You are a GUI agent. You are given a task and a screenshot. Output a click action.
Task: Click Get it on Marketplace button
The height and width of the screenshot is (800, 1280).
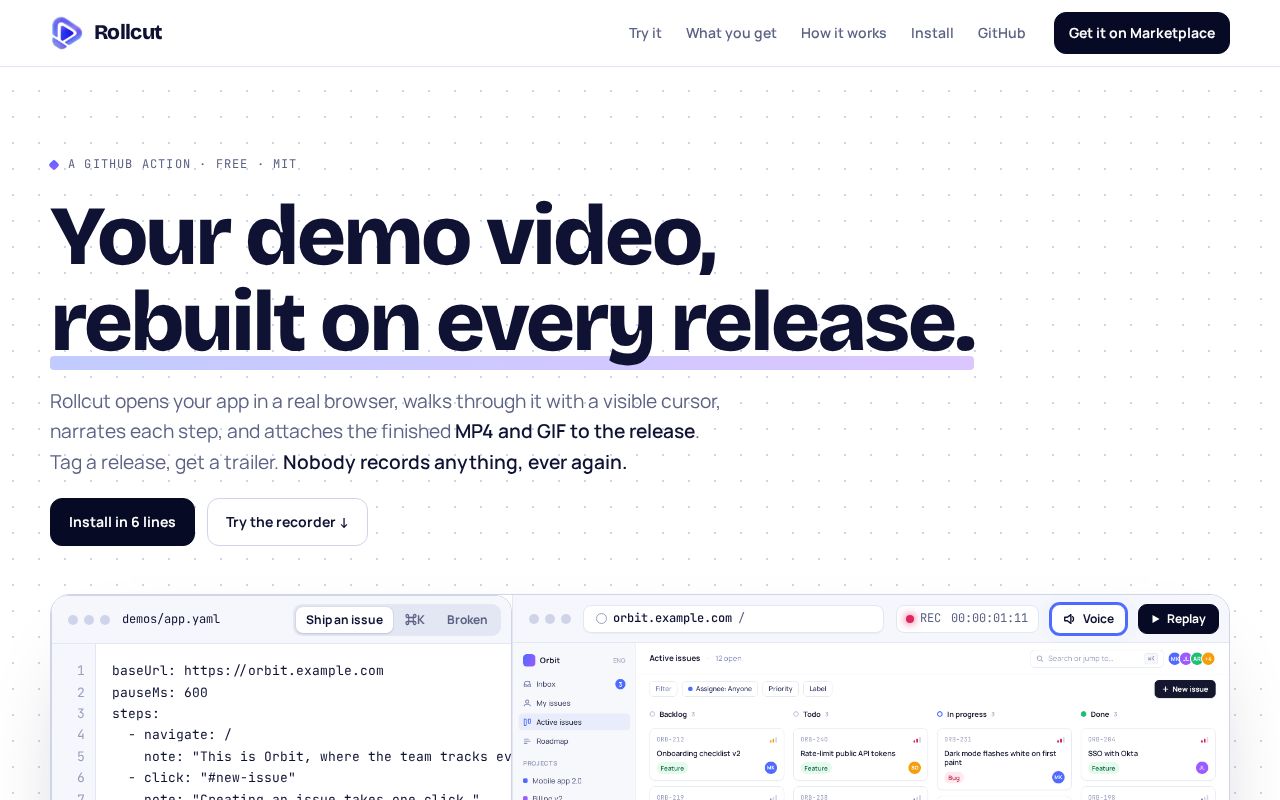point(1142,33)
